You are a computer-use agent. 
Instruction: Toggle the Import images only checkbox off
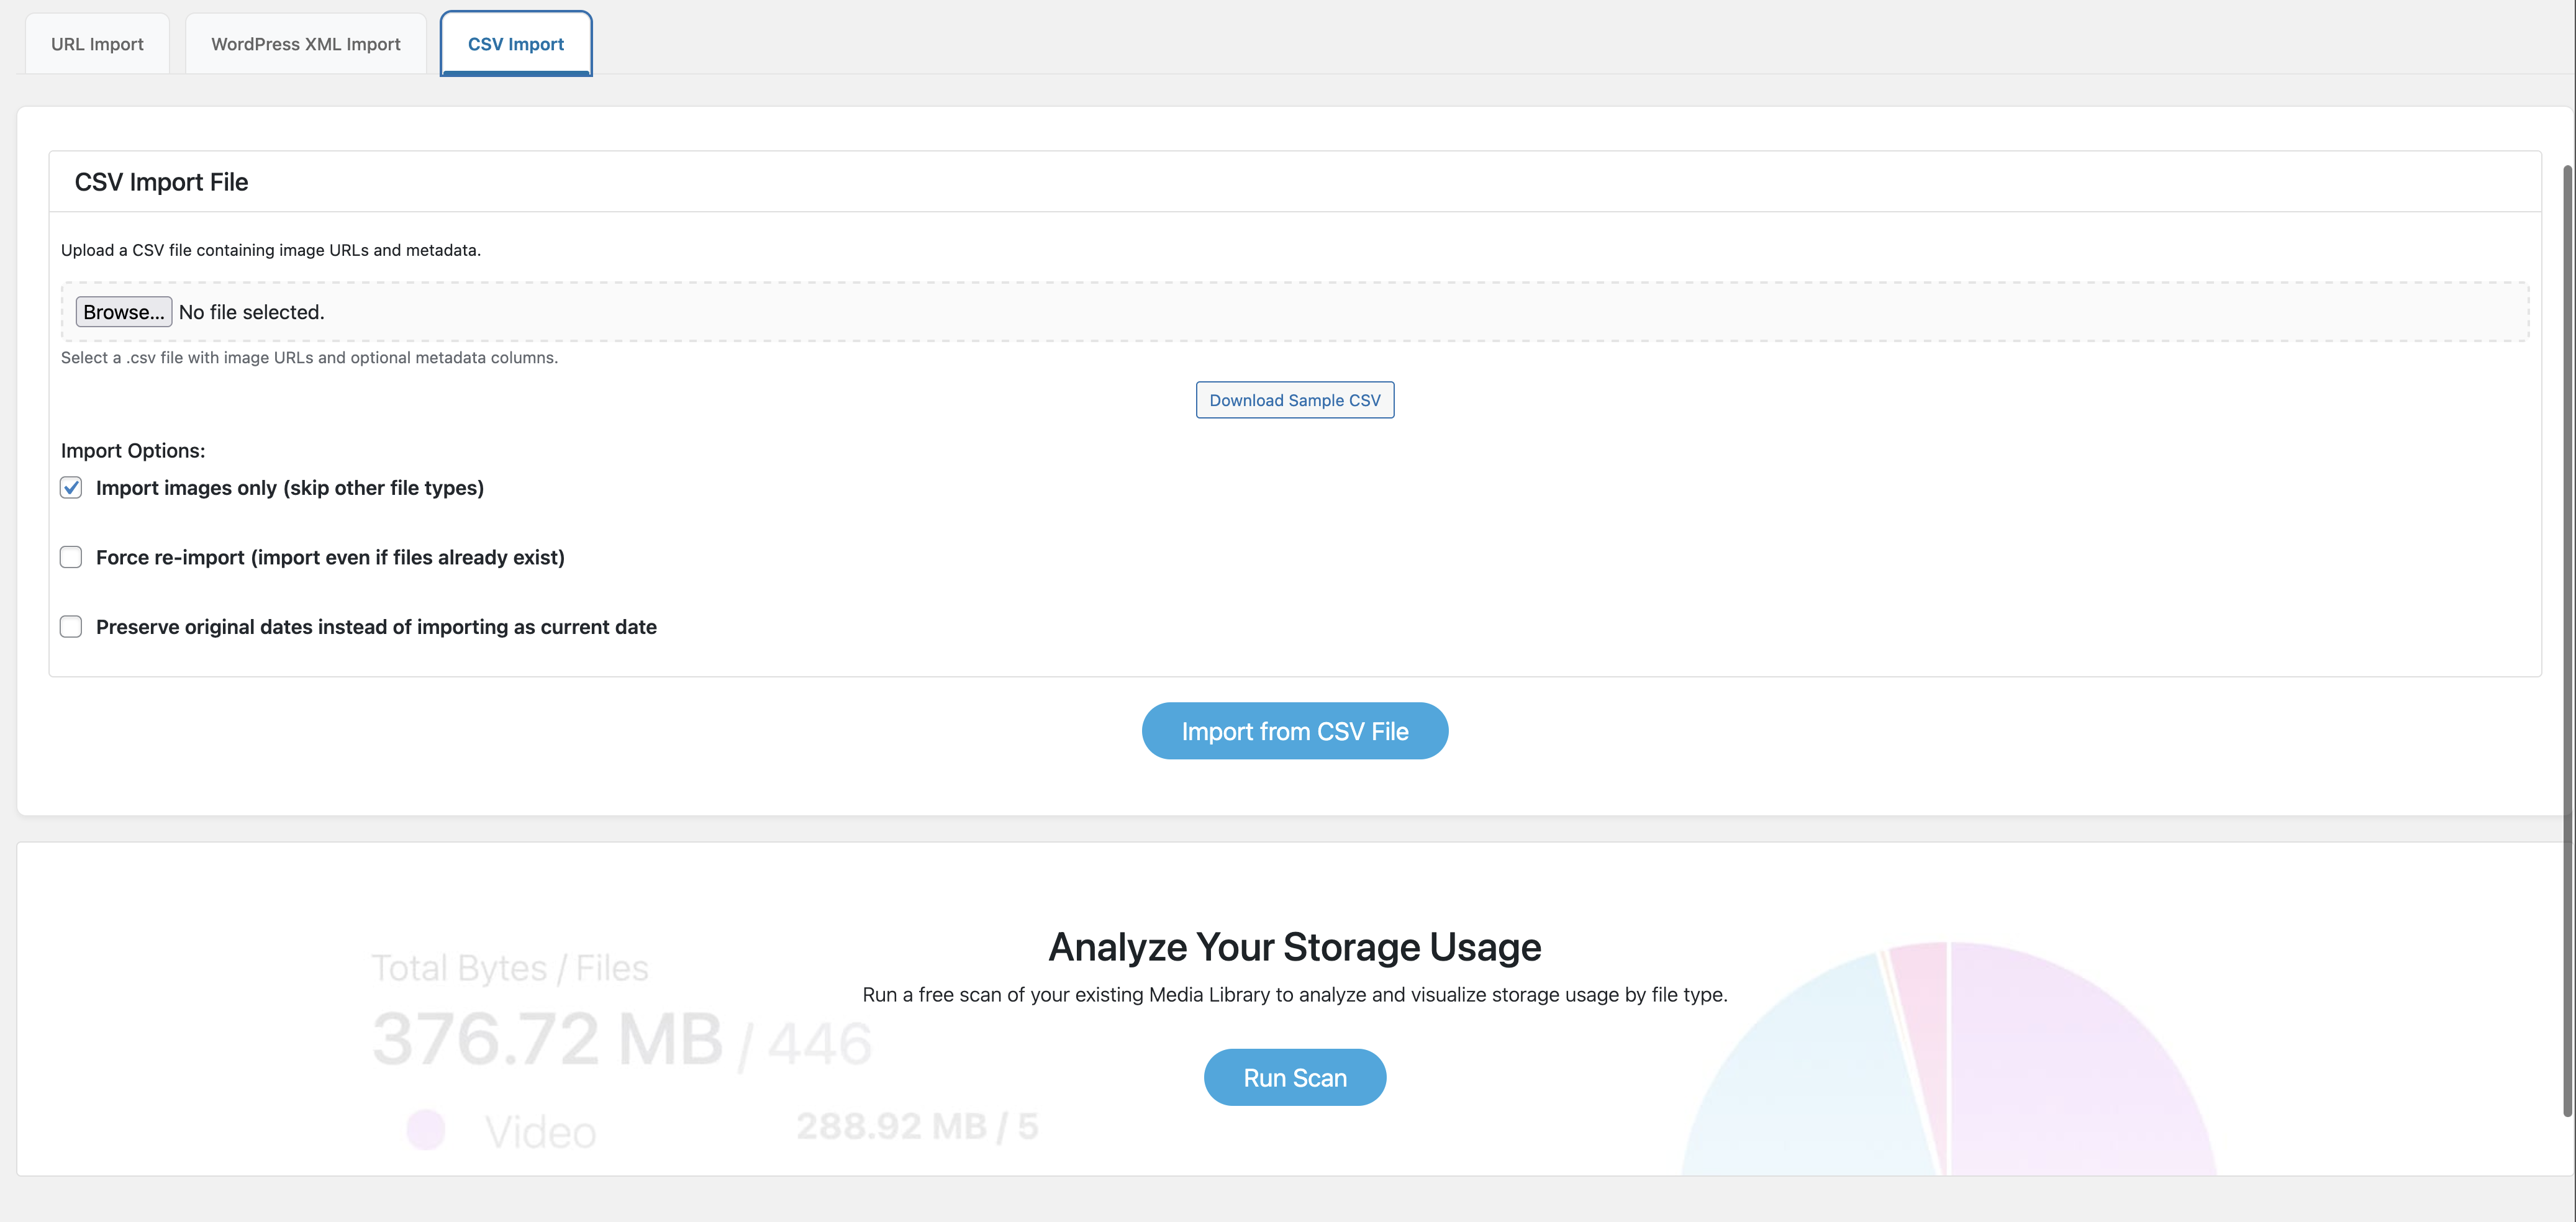(x=70, y=488)
